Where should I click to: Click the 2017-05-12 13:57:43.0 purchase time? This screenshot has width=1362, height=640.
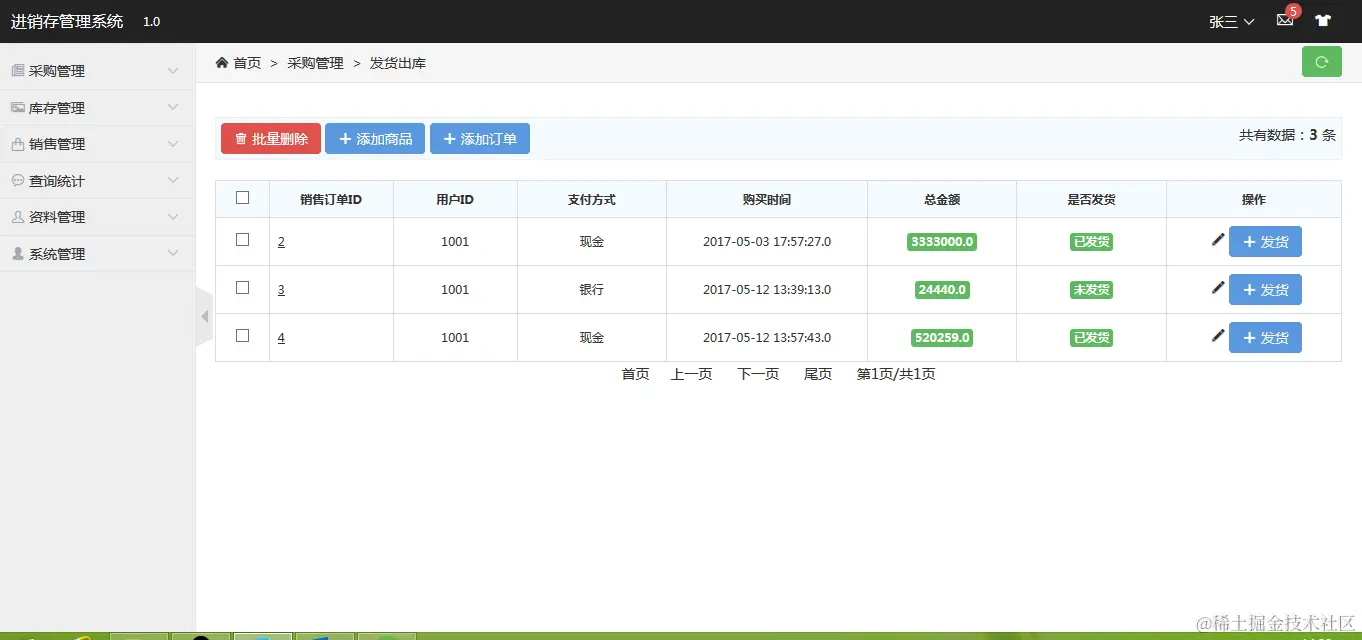[767, 338]
